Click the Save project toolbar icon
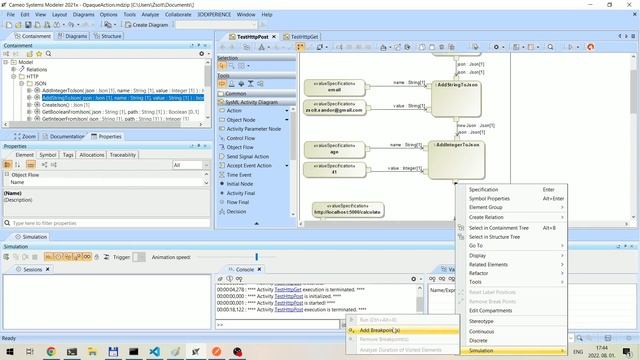Viewport: 640px width, 360px height. (28, 25)
